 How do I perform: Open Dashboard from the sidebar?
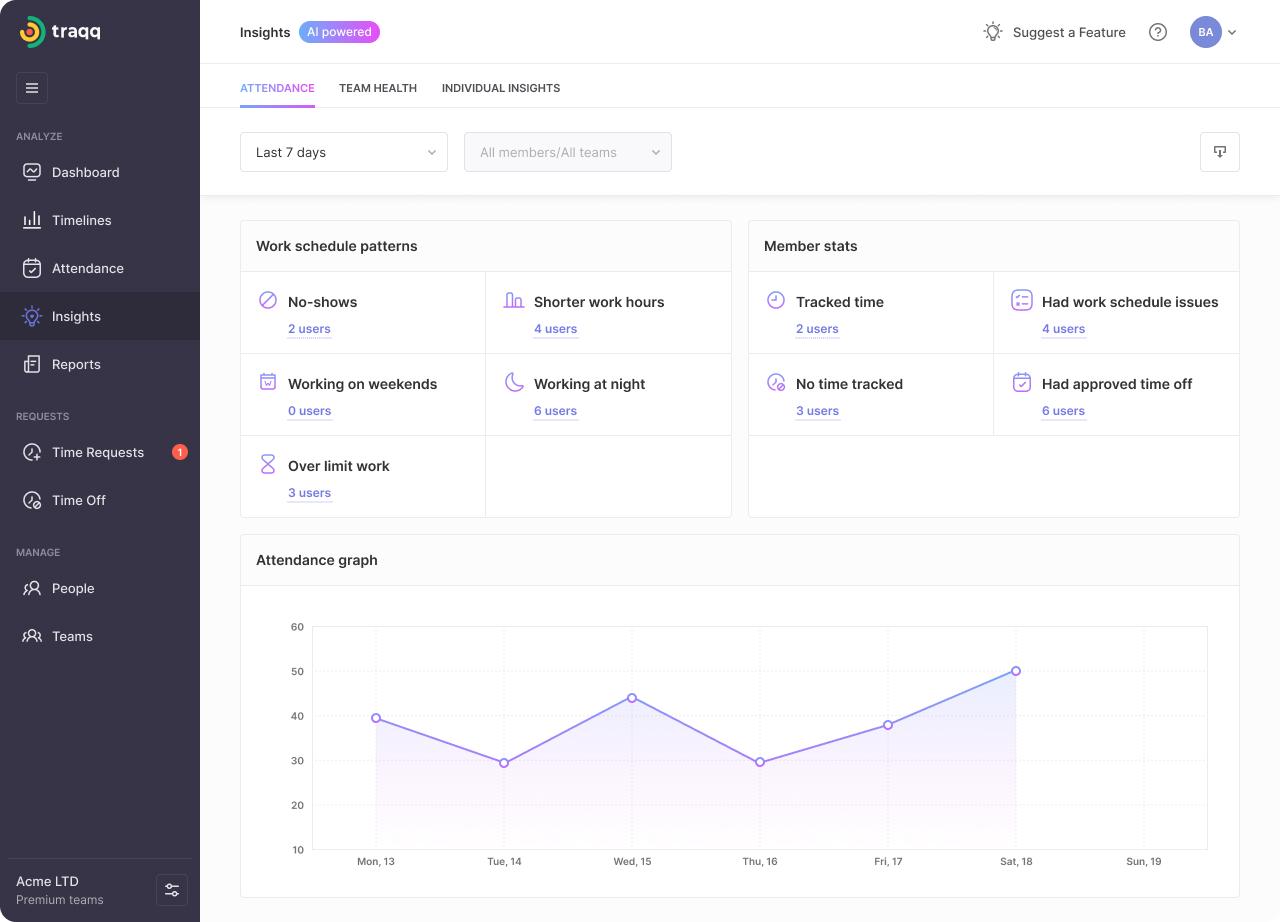(85, 172)
